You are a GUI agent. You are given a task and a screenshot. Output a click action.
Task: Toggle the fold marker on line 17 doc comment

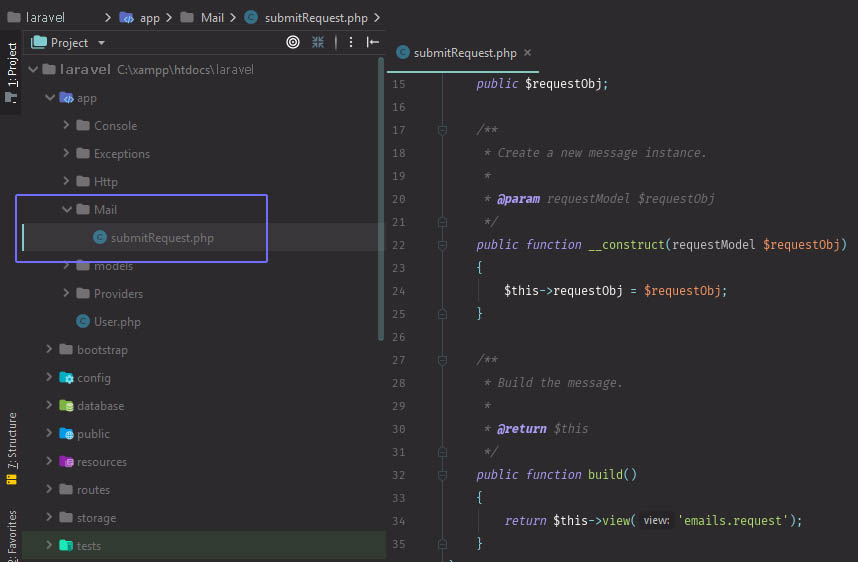442,130
